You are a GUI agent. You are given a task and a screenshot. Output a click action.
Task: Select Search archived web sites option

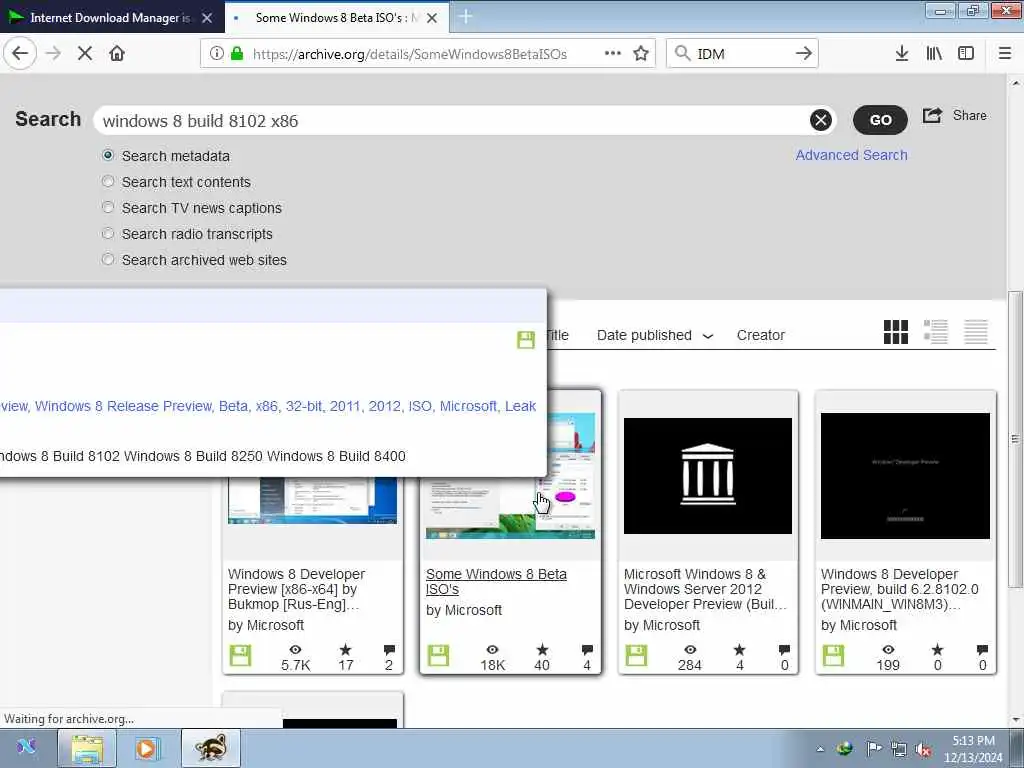pyautogui.click(x=108, y=260)
